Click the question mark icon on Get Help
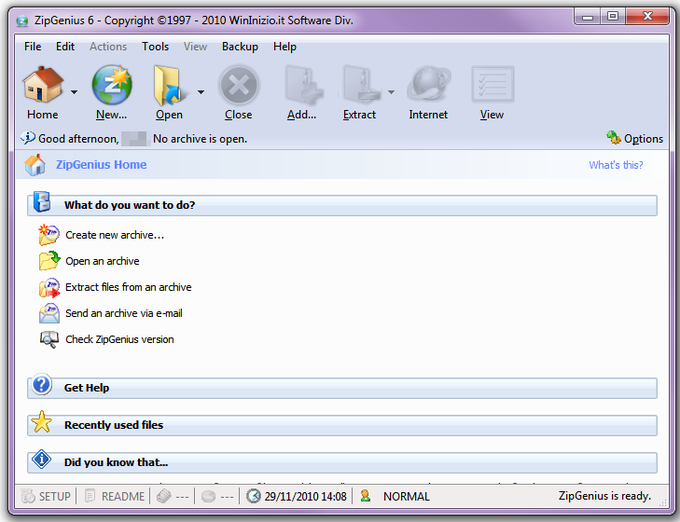The height and width of the screenshot is (522, 680). coord(42,385)
